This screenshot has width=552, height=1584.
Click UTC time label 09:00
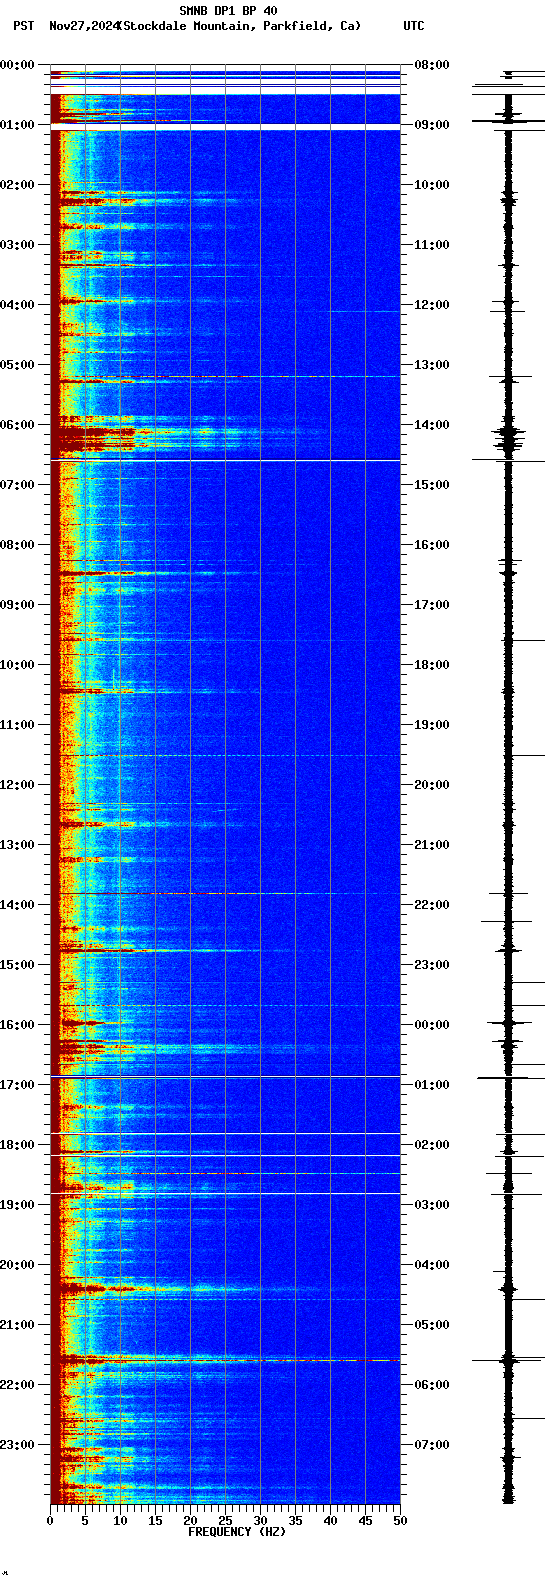pyautogui.click(x=432, y=124)
